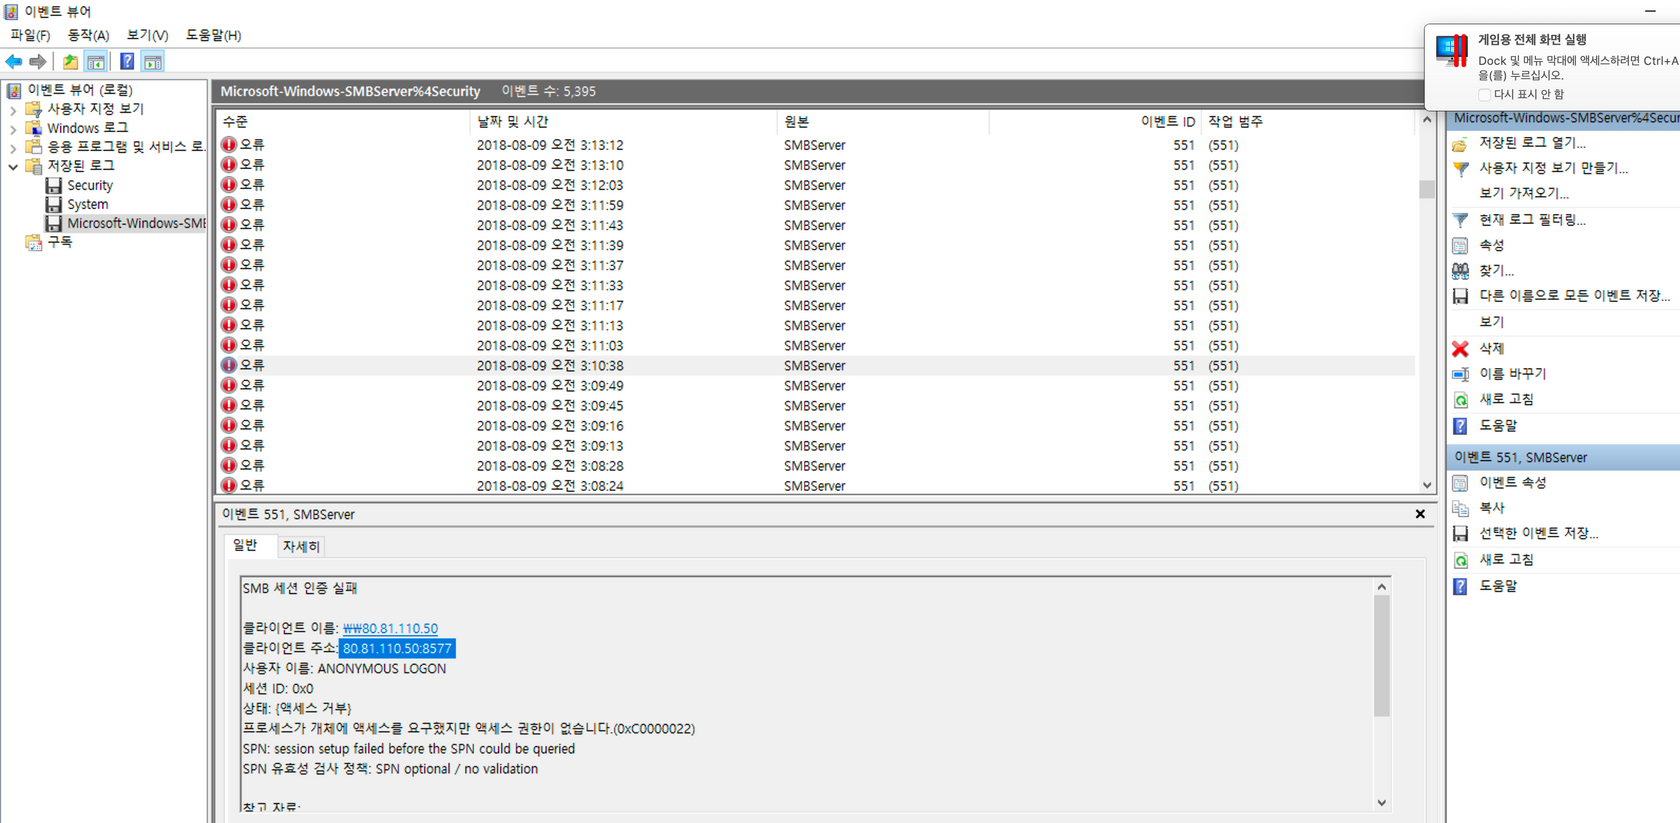The height and width of the screenshot is (823, 1680).
Task: Open the 파일(F) menu
Action: 30,35
